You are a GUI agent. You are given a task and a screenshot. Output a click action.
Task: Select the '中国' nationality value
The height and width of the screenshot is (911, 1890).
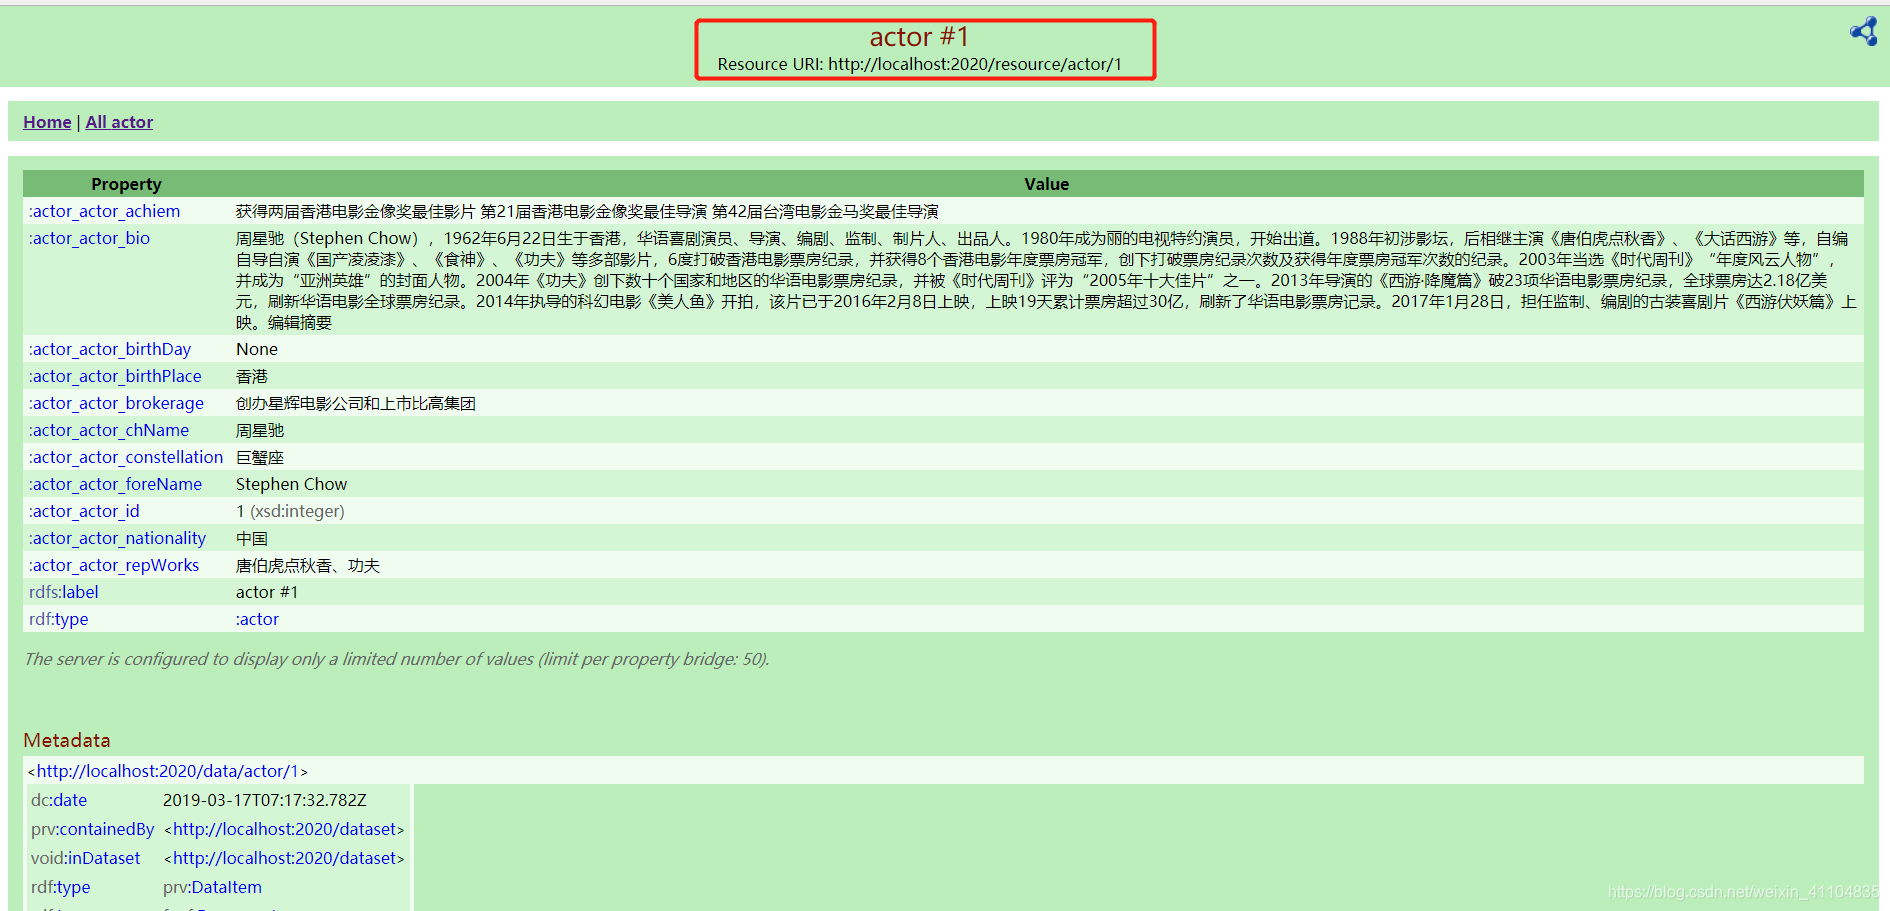tap(252, 538)
